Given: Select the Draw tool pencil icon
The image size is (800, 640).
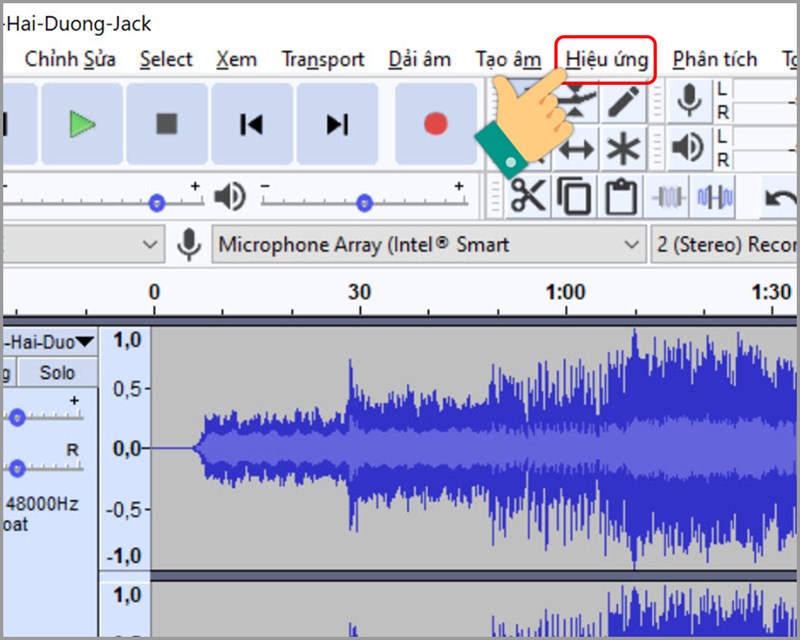Looking at the screenshot, I should (624, 100).
